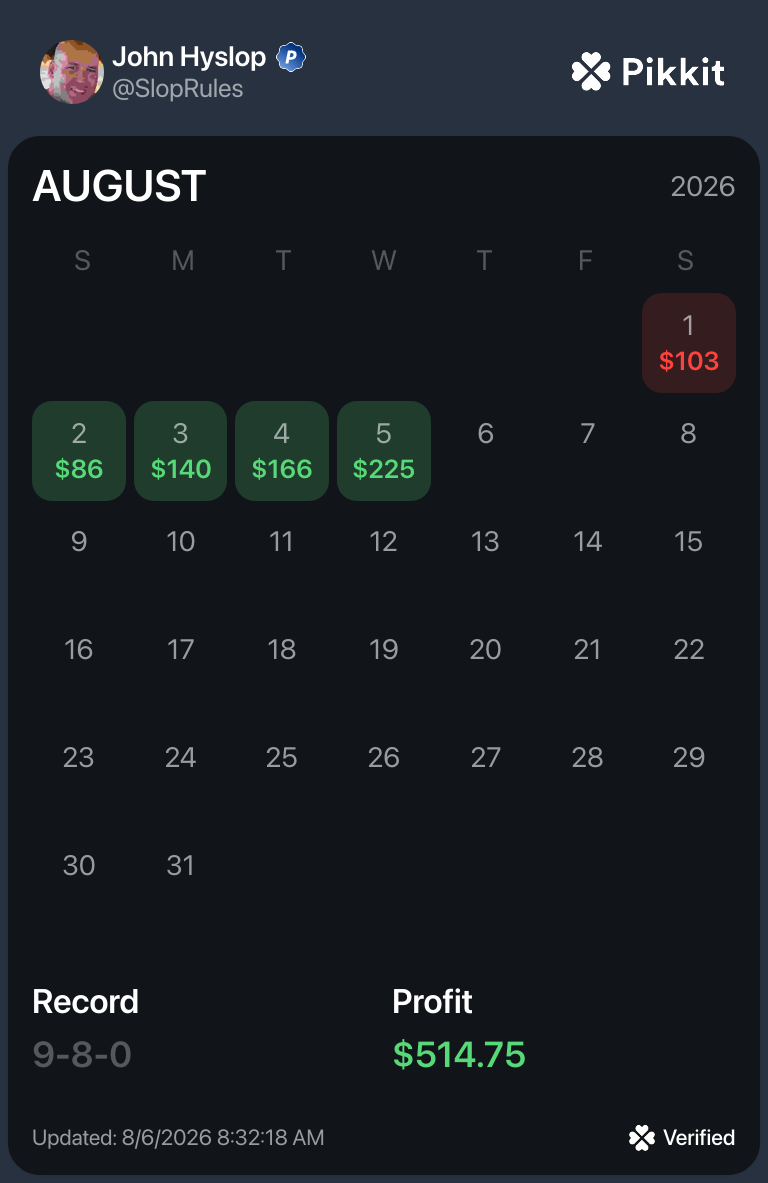Click the $514.75 profit total
Screen dimensions: 768x1183
pos(459,1054)
